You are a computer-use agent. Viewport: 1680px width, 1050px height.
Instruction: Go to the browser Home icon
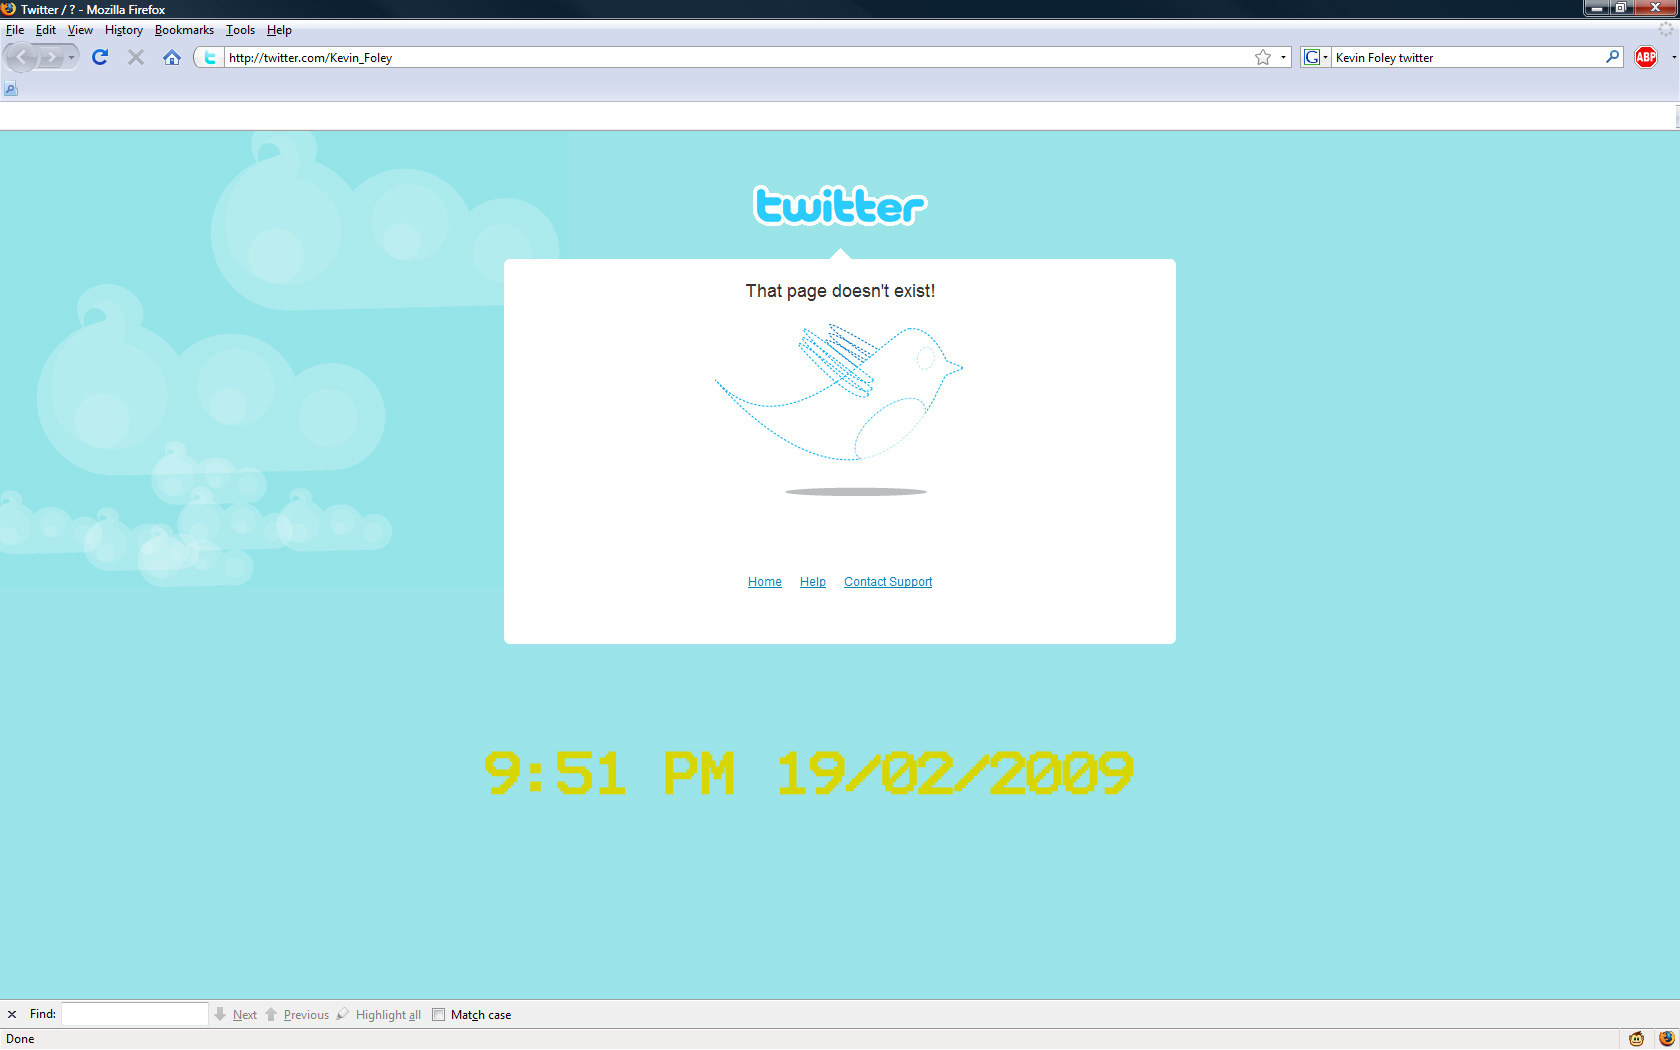172,57
